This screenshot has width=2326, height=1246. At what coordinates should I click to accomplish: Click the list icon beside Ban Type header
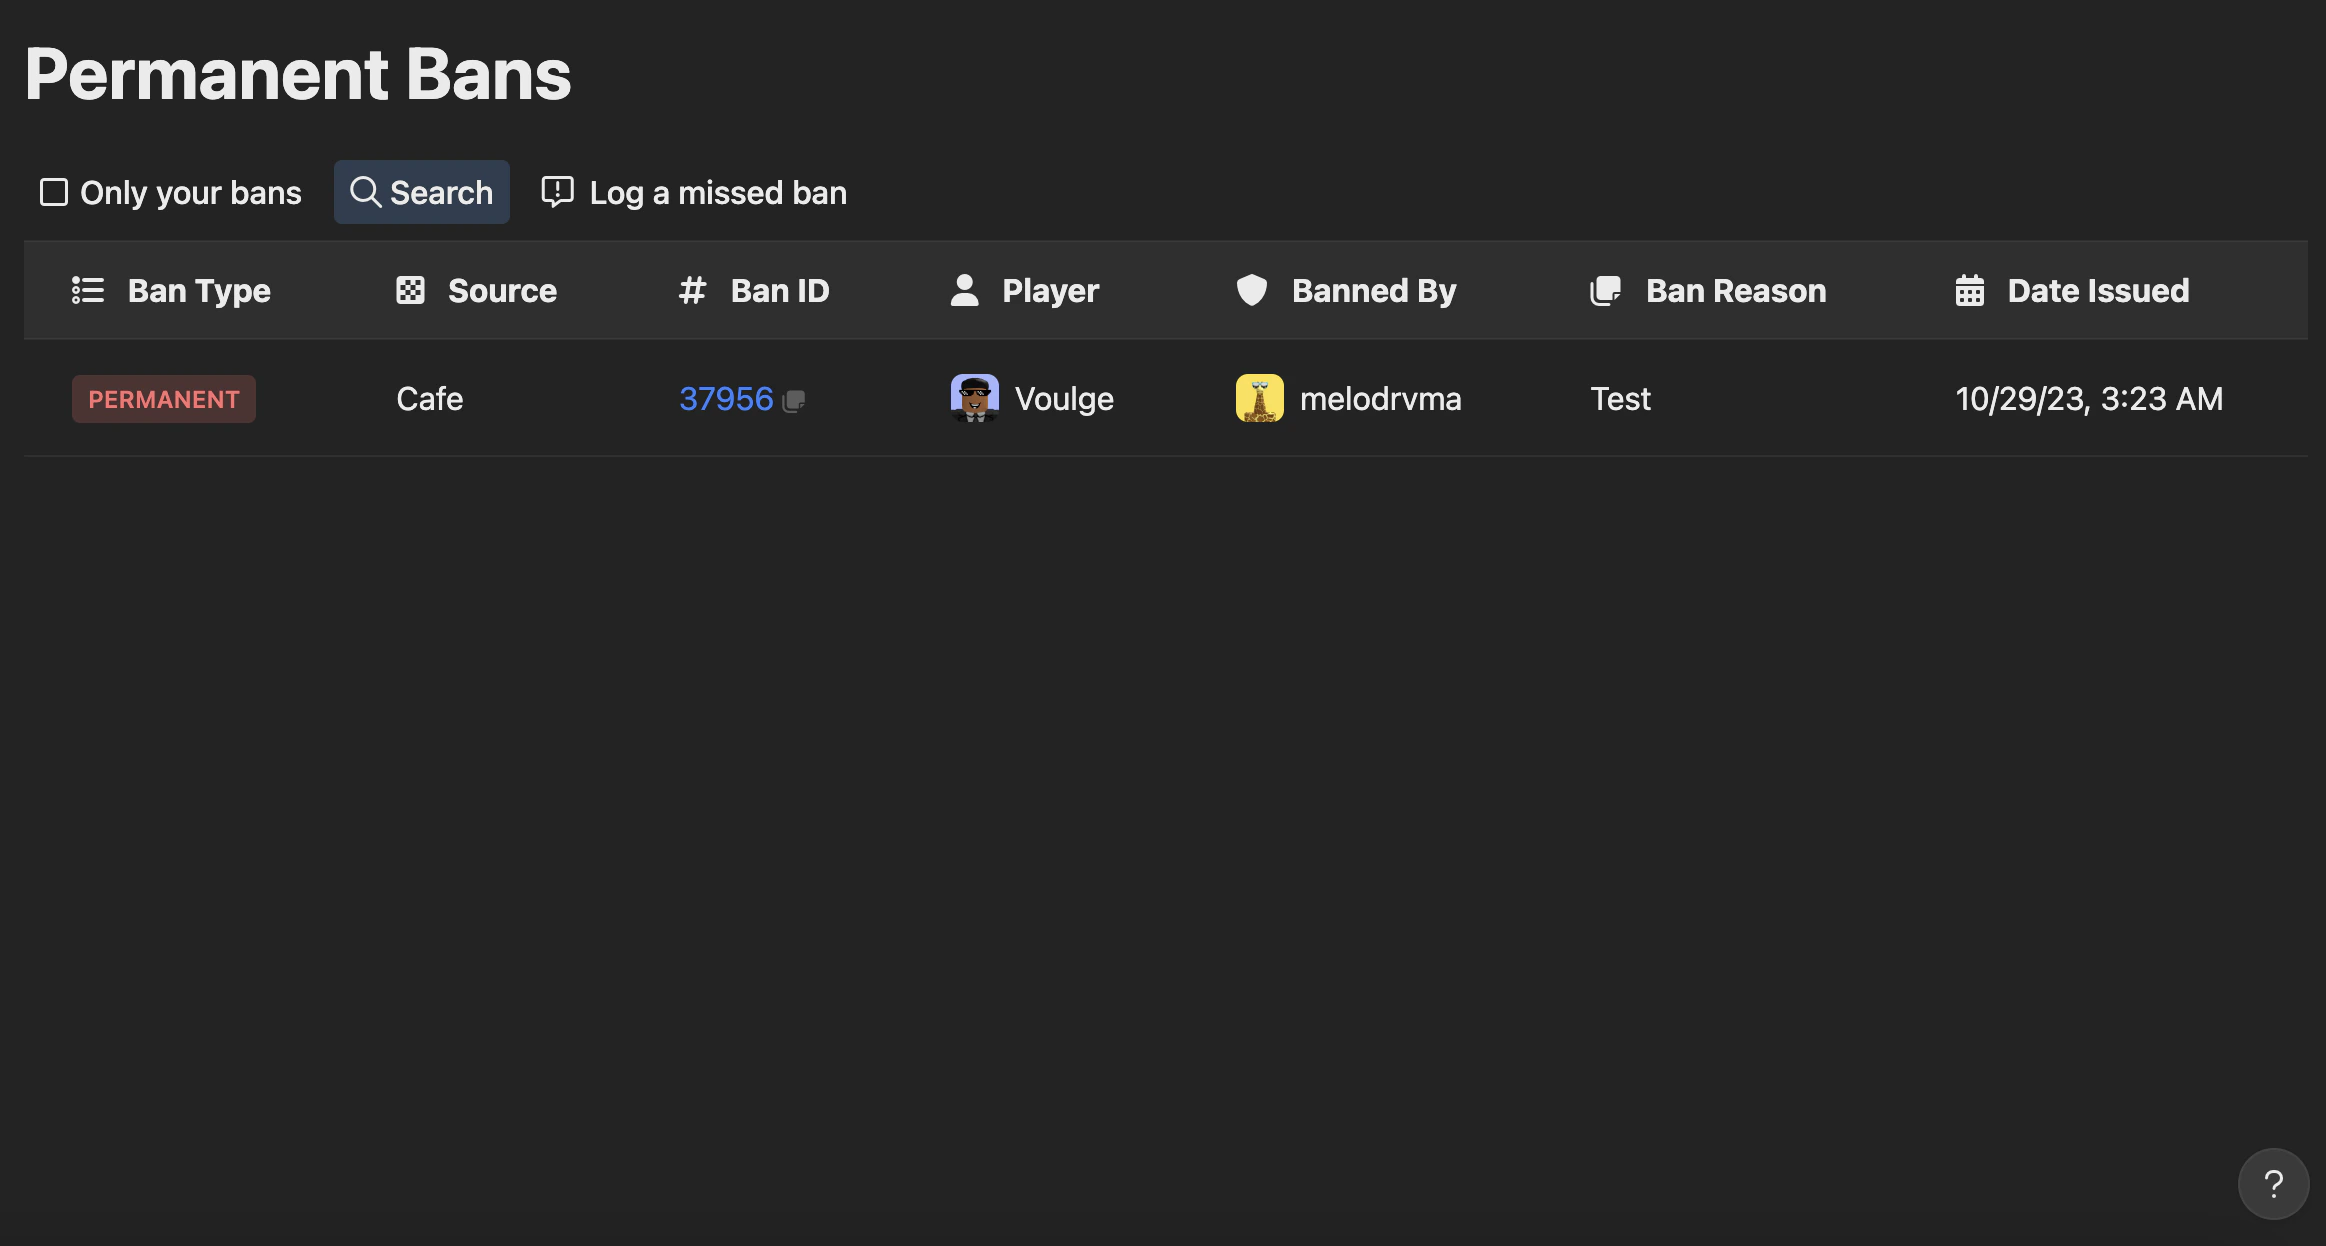(x=88, y=290)
